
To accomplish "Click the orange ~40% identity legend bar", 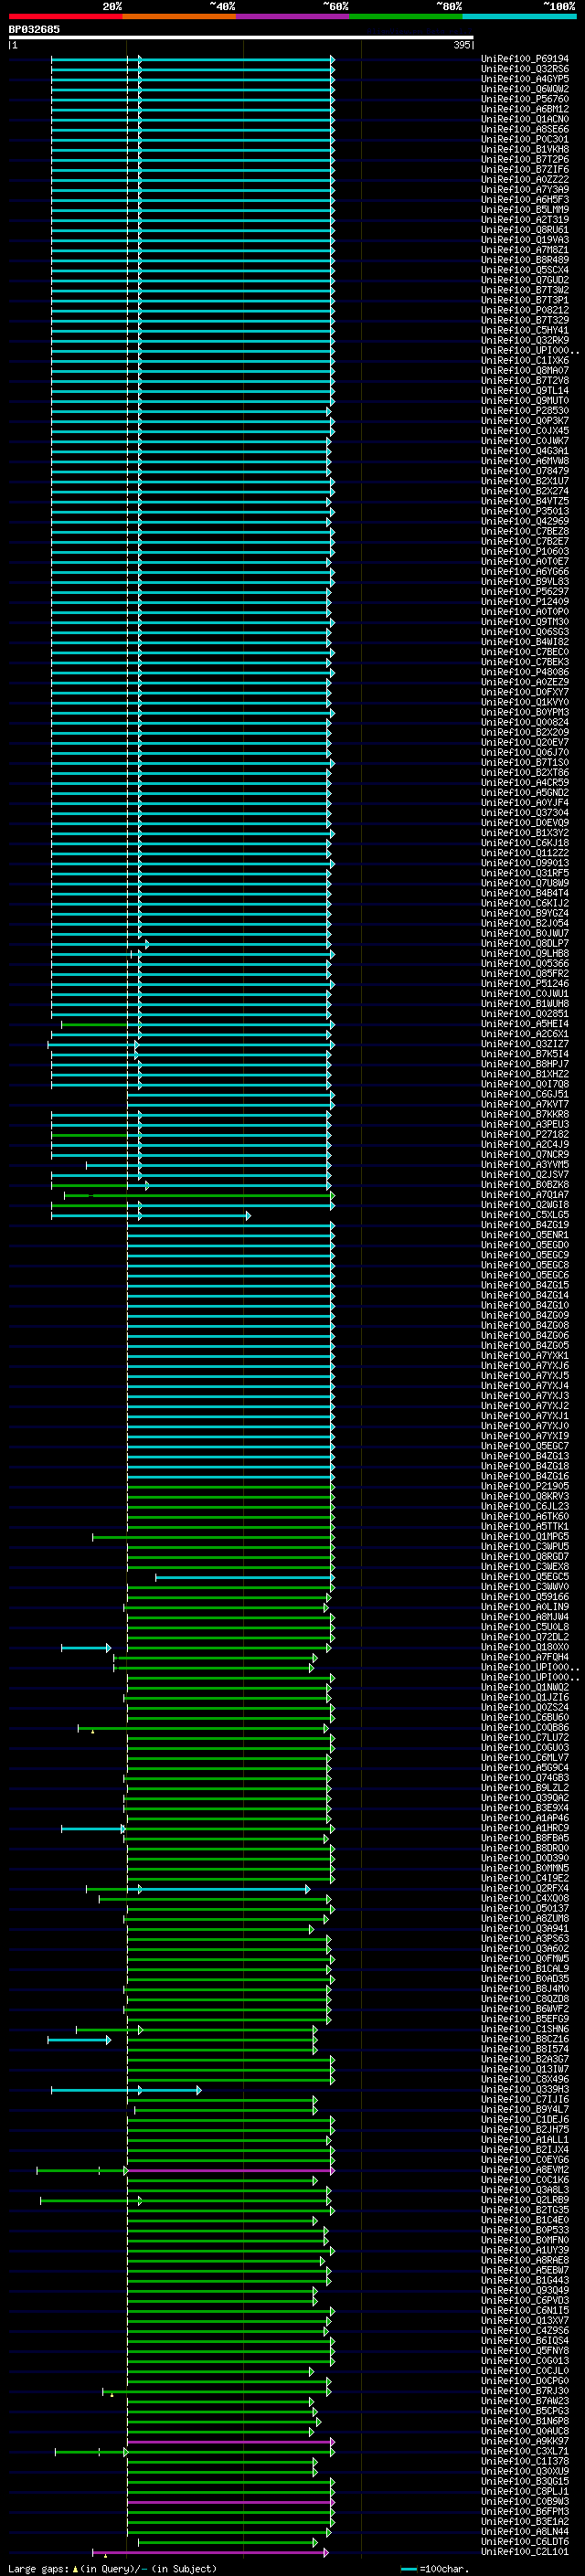I will pyautogui.click(x=179, y=16).
